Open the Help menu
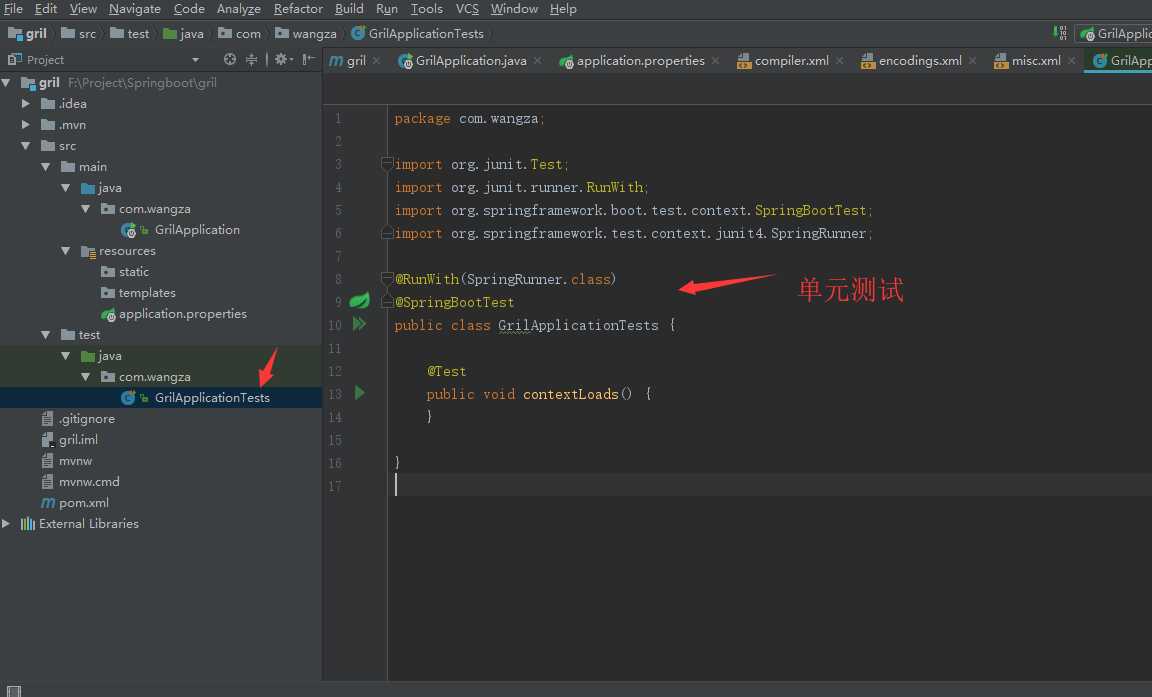 pos(563,9)
